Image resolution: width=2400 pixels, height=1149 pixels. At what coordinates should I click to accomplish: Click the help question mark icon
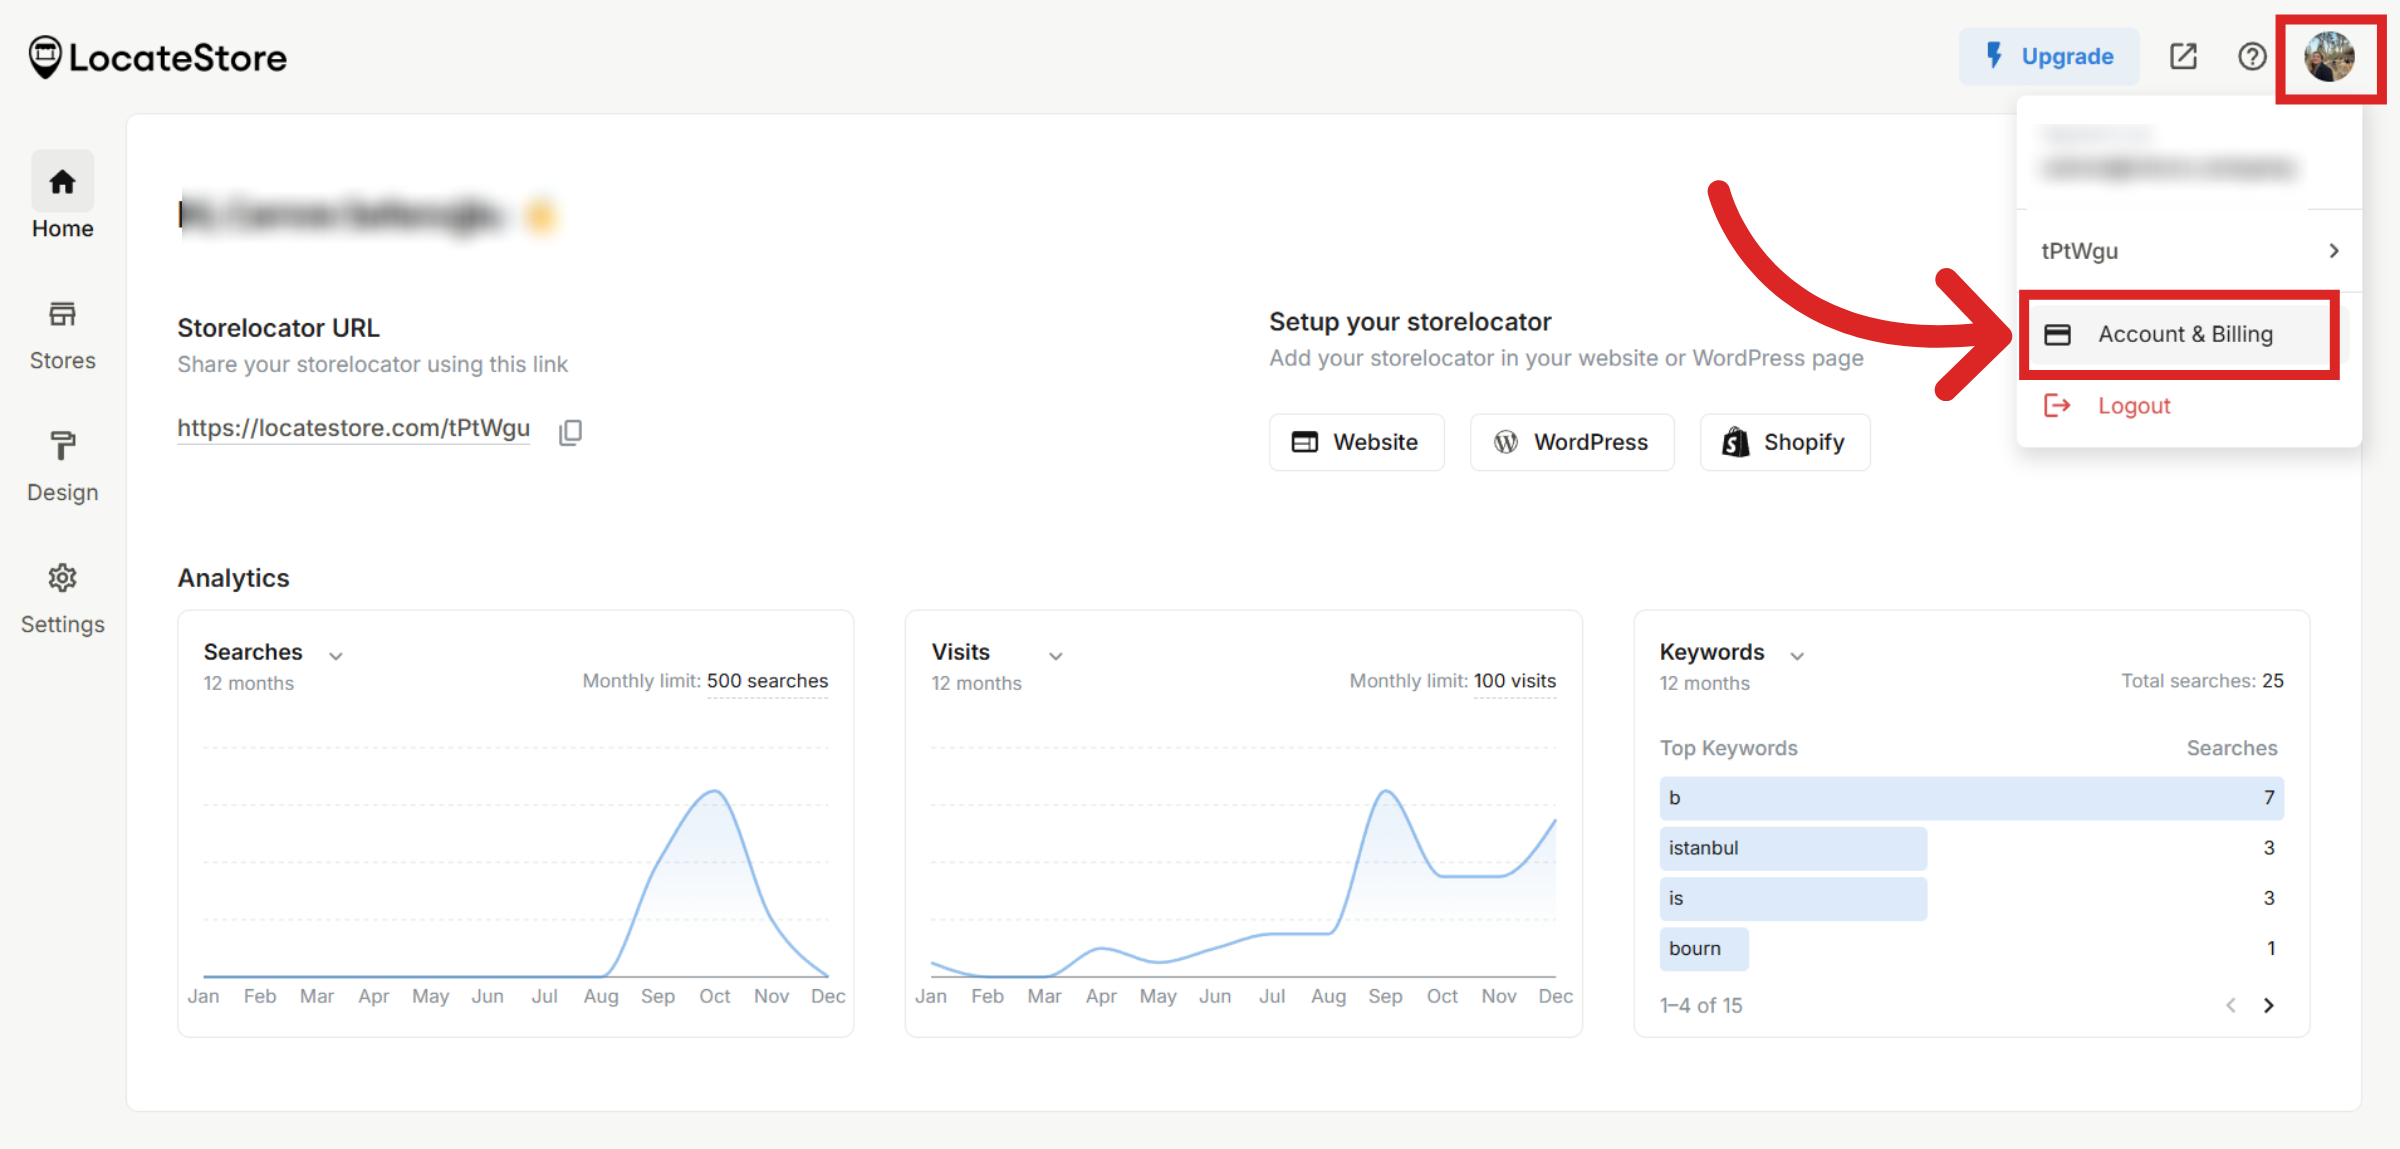(2251, 57)
